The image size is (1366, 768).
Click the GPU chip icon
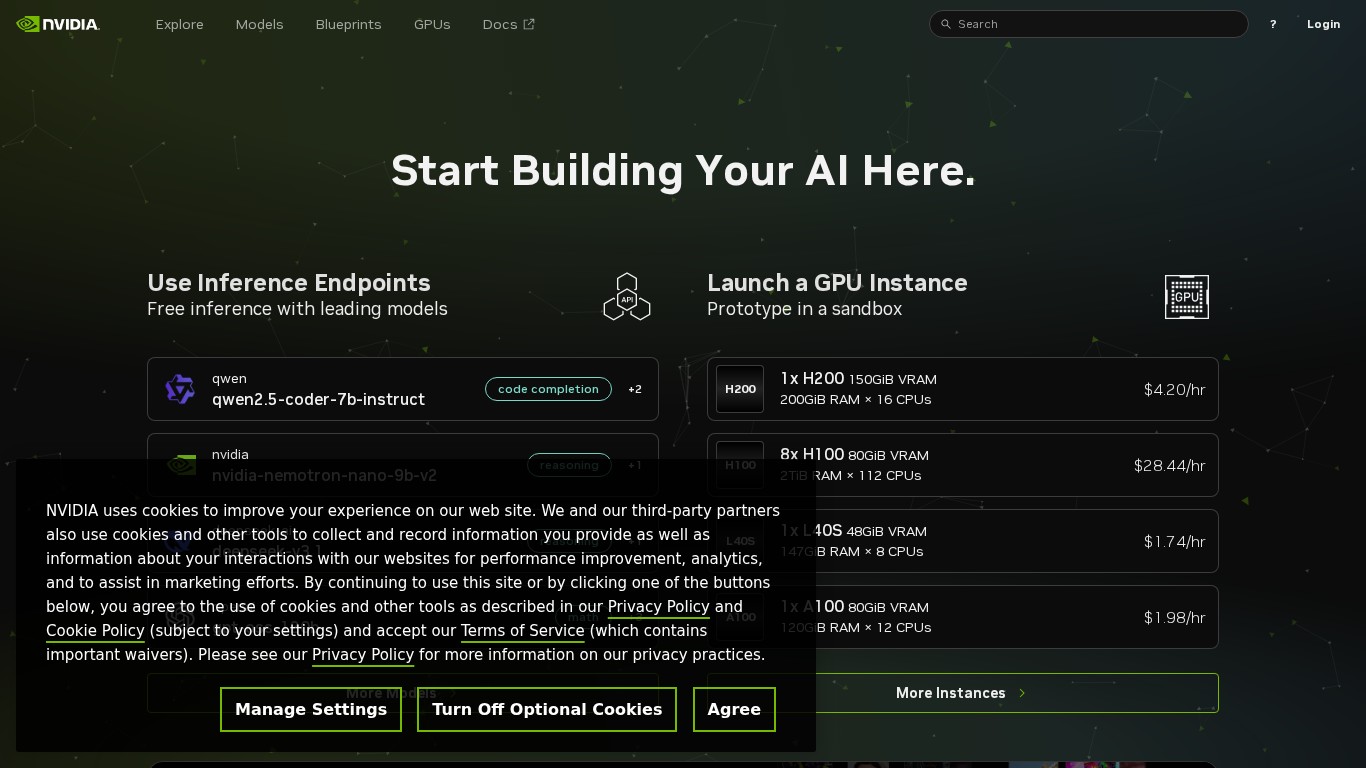click(1187, 297)
